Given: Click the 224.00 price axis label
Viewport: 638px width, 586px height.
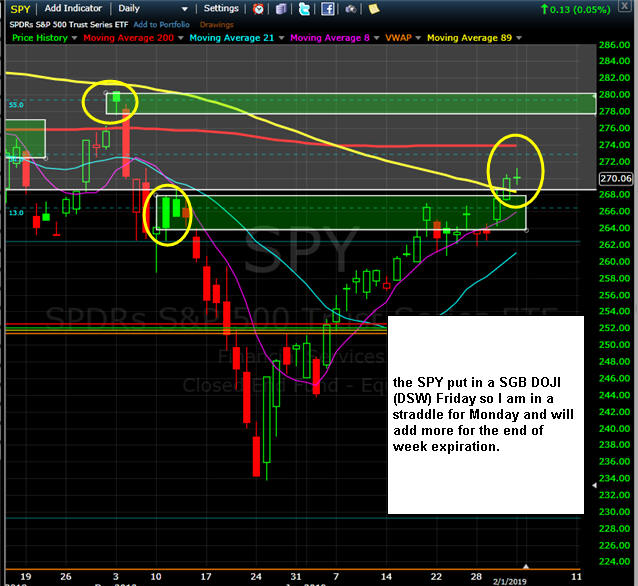Looking at the screenshot, I should click(x=614, y=562).
